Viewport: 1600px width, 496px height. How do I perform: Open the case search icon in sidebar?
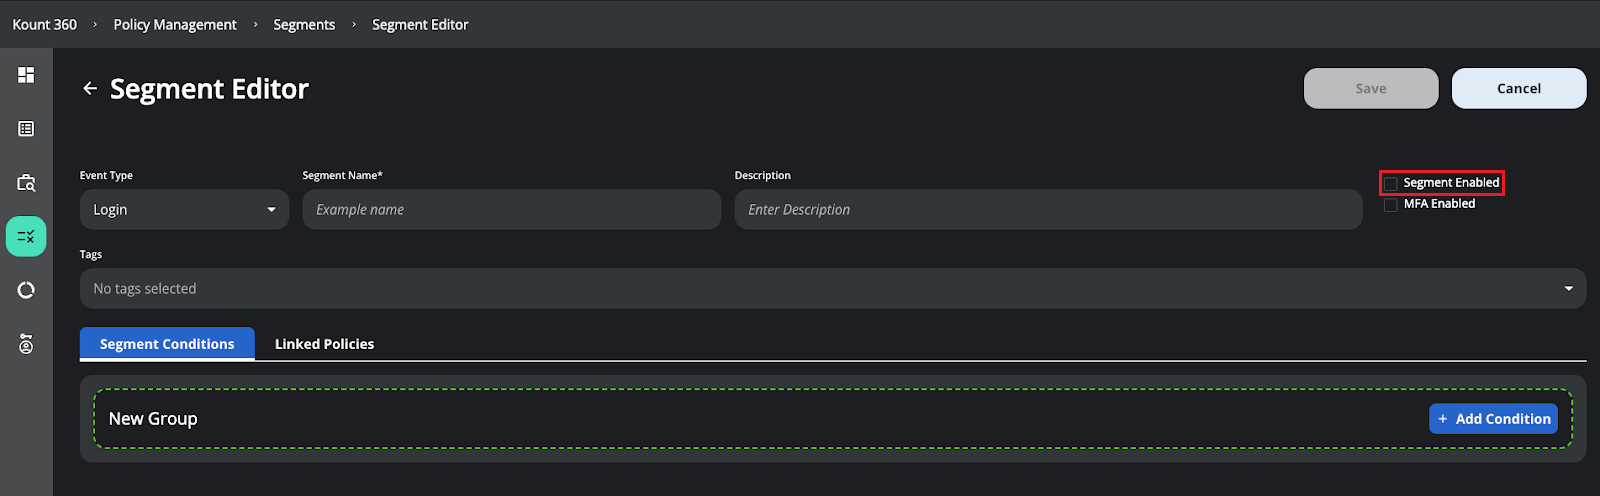tap(26, 183)
